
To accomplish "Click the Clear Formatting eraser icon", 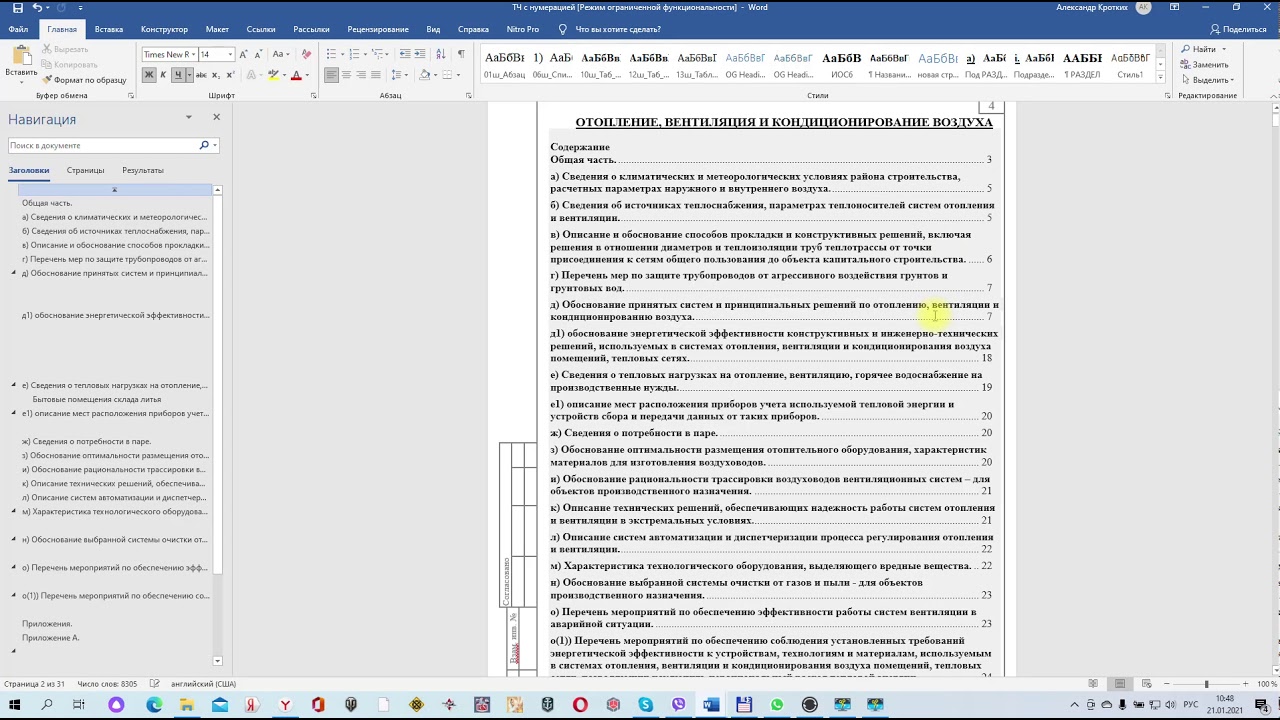I will pyautogui.click(x=306, y=54).
